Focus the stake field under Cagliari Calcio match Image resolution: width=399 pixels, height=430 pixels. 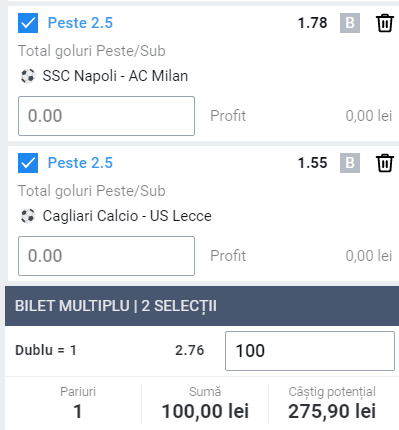[x=106, y=256]
